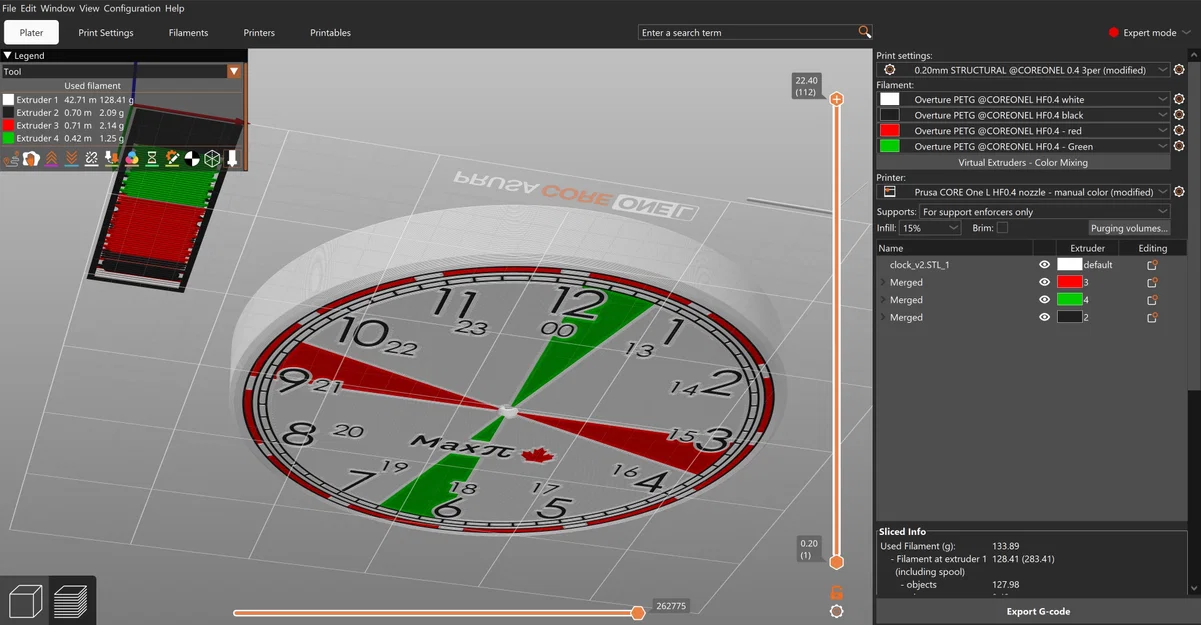Toggle Center of gravity icon
The height and width of the screenshot is (625, 1201).
click(x=192, y=159)
